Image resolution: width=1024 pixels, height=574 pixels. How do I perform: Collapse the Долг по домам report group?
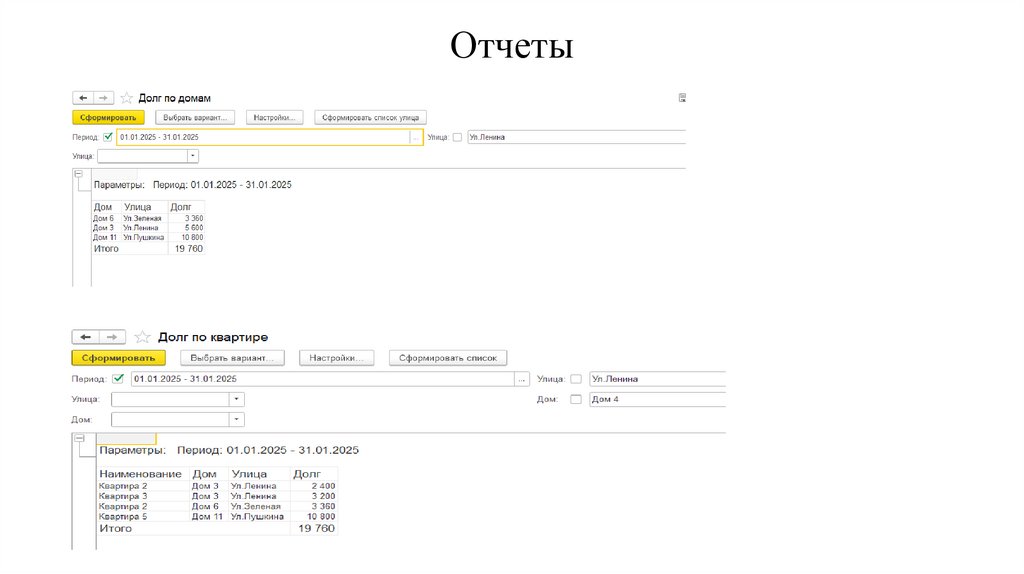[78, 174]
